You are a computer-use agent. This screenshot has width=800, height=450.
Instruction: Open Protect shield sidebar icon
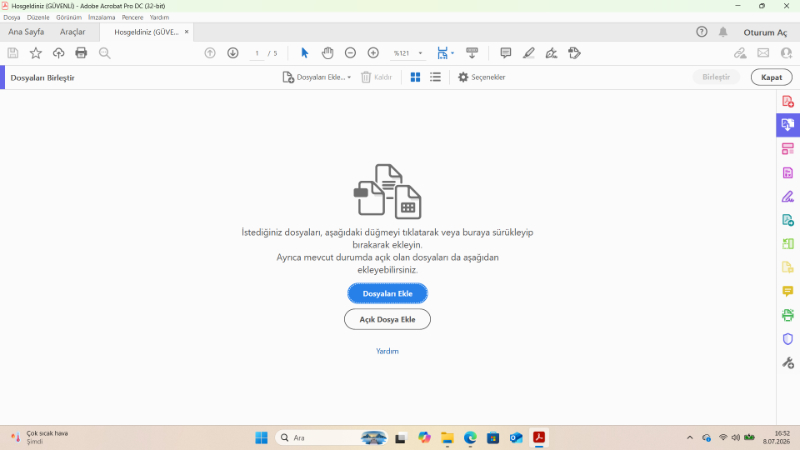[788, 339]
